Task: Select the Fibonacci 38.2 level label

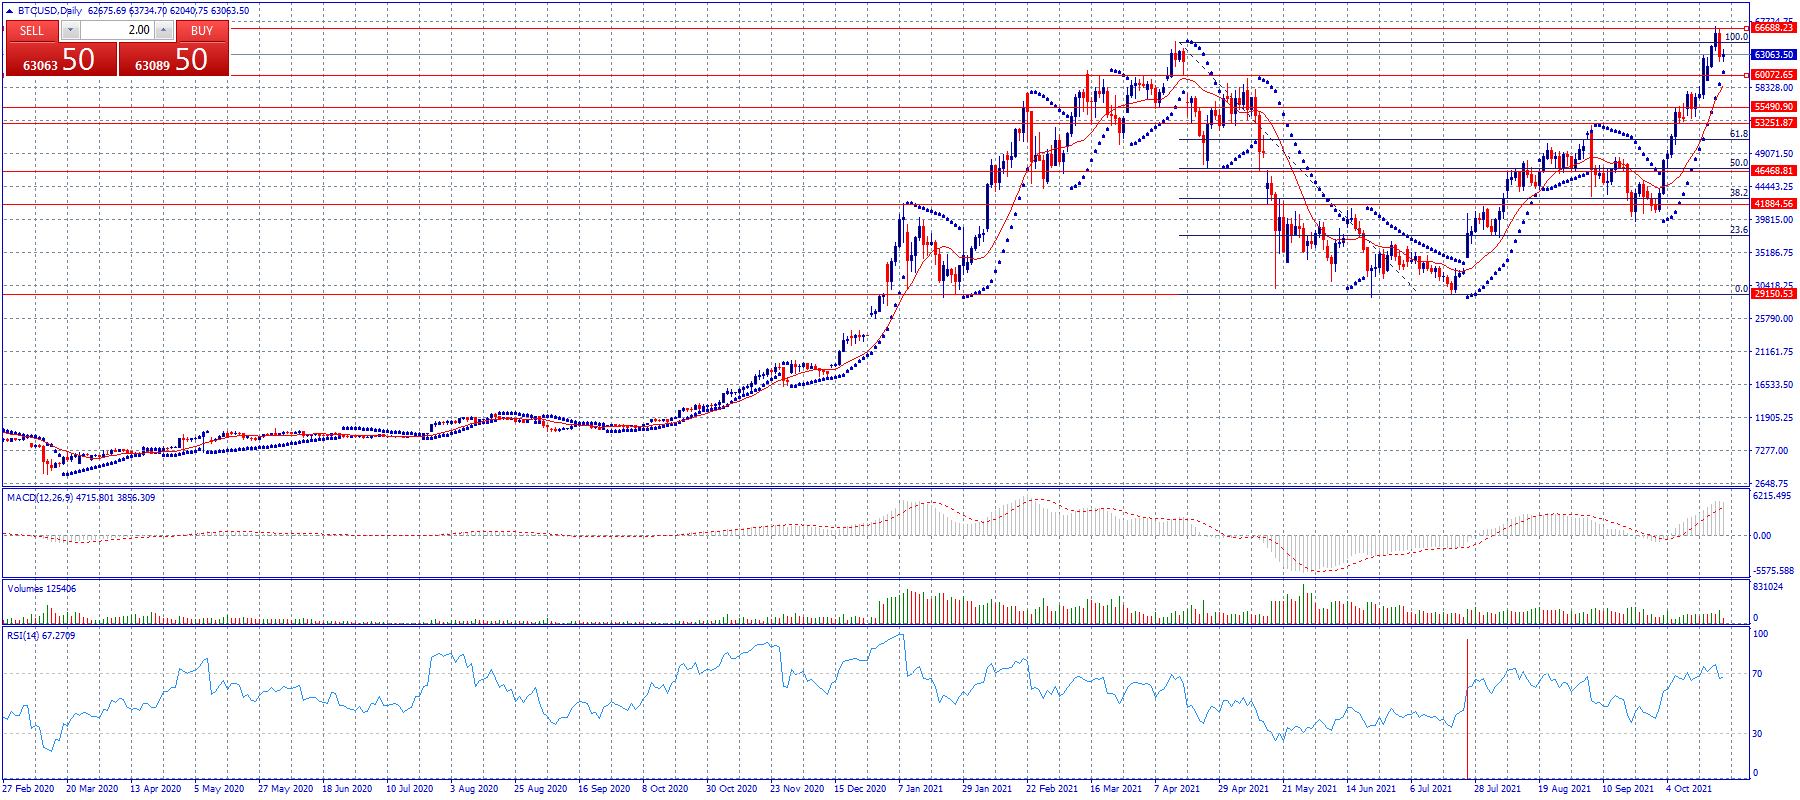Action: click(1739, 193)
